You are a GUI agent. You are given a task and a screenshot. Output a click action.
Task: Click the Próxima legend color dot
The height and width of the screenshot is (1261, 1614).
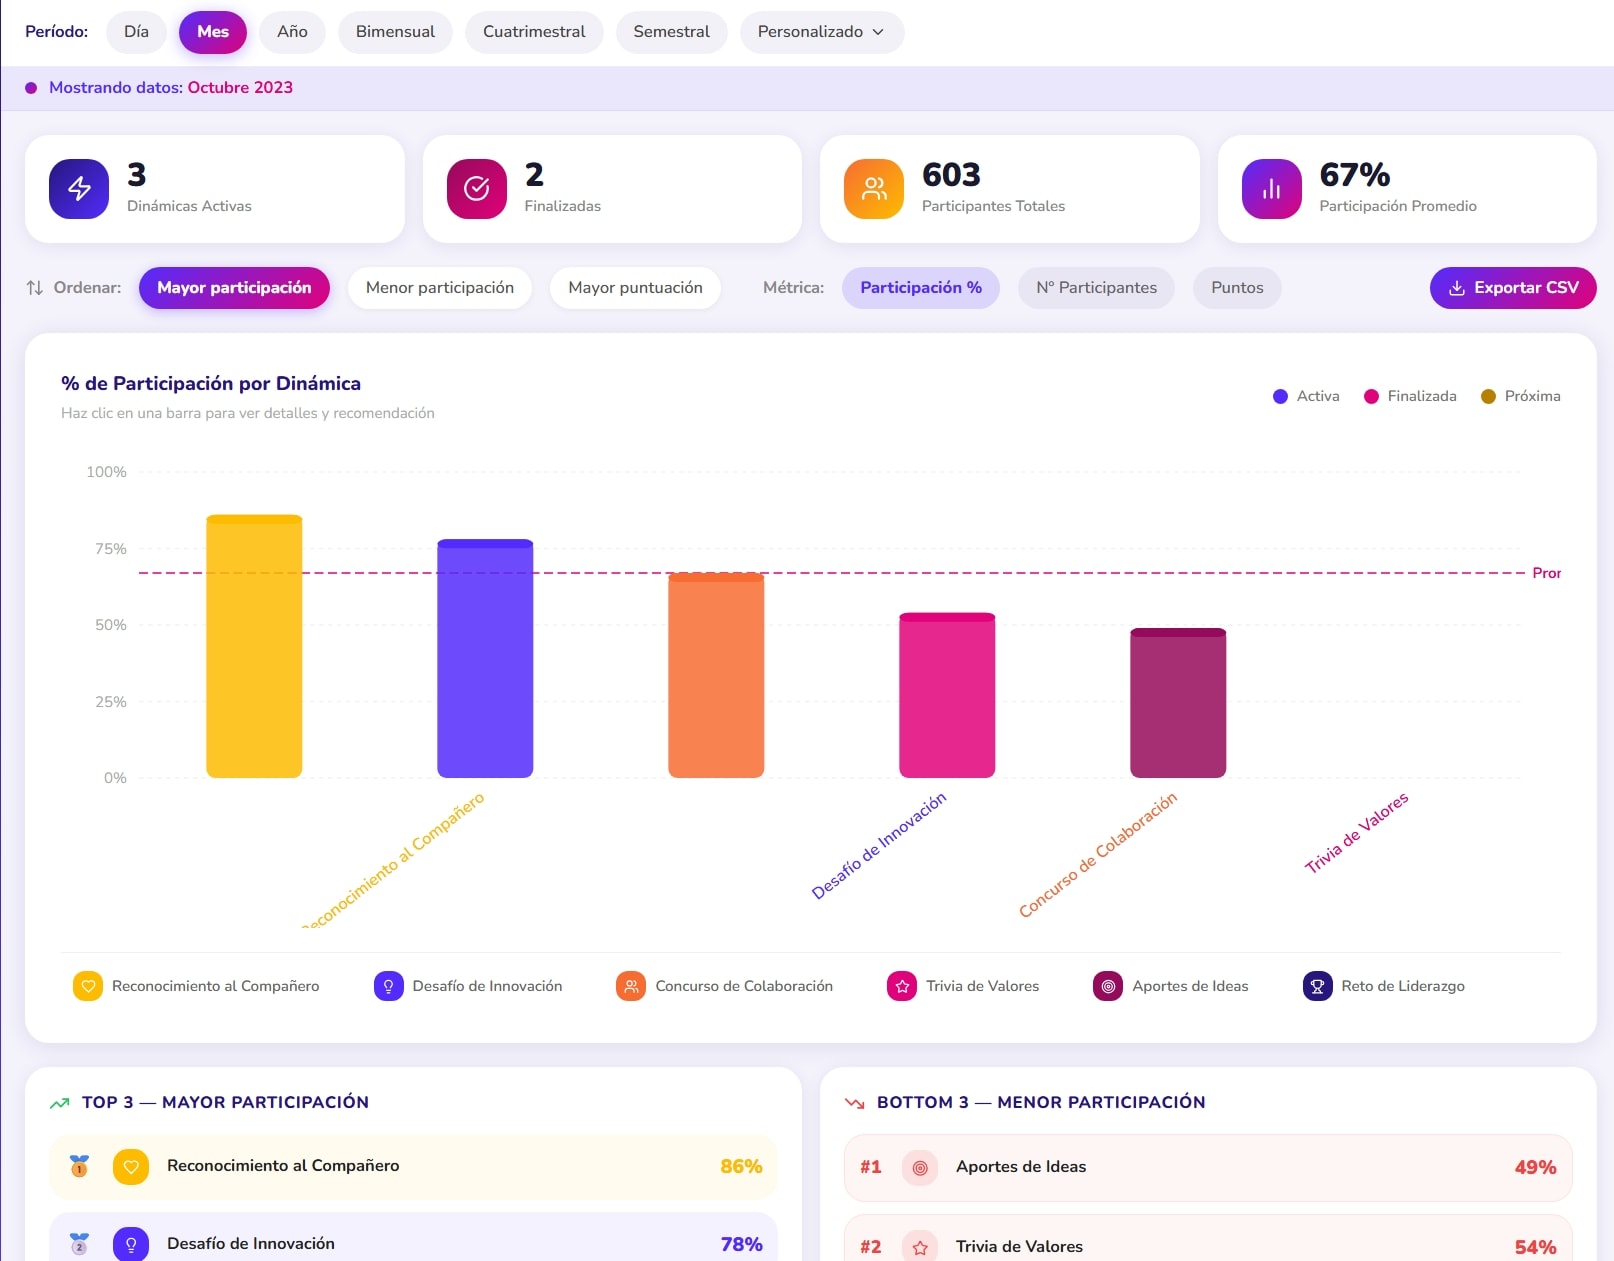click(1488, 397)
